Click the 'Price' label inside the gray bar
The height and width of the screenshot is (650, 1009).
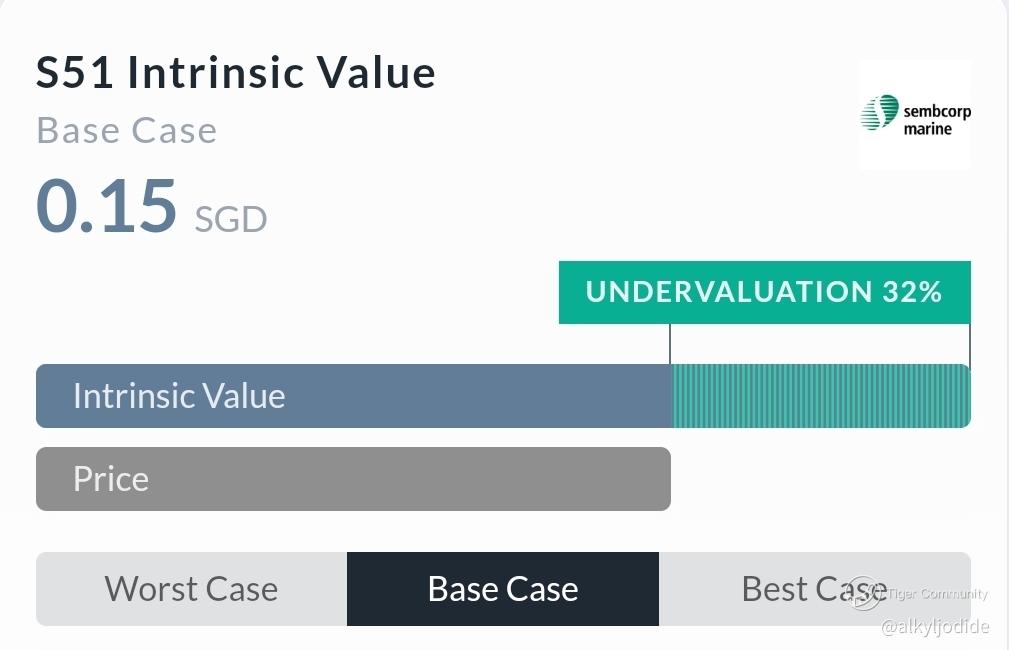pos(111,479)
